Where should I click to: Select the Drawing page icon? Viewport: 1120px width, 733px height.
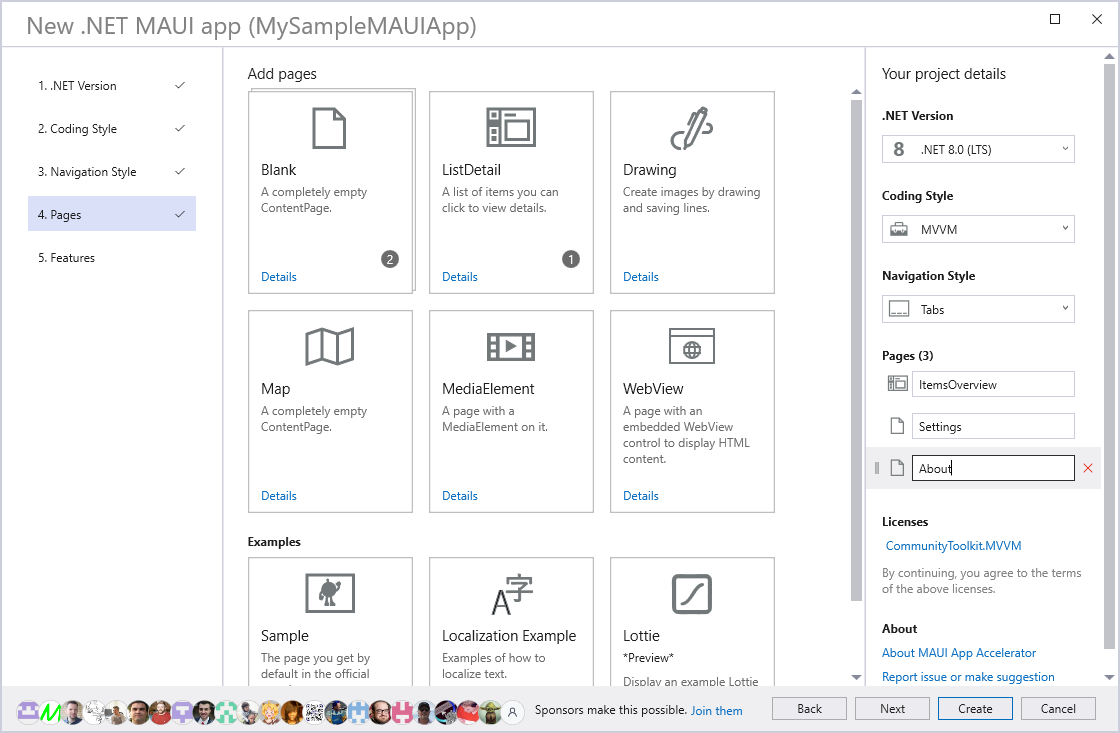point(691,128)
